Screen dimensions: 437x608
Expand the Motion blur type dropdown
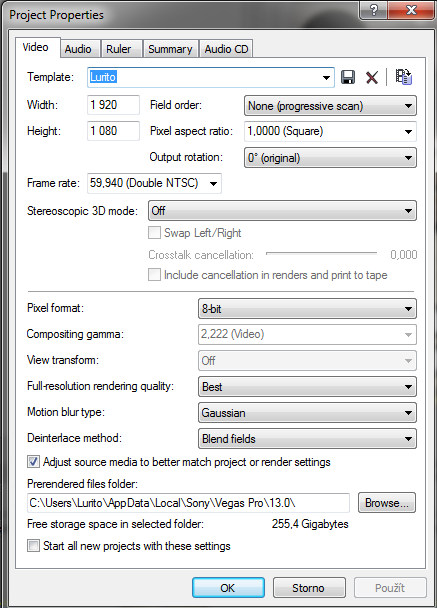pos(307,413)
